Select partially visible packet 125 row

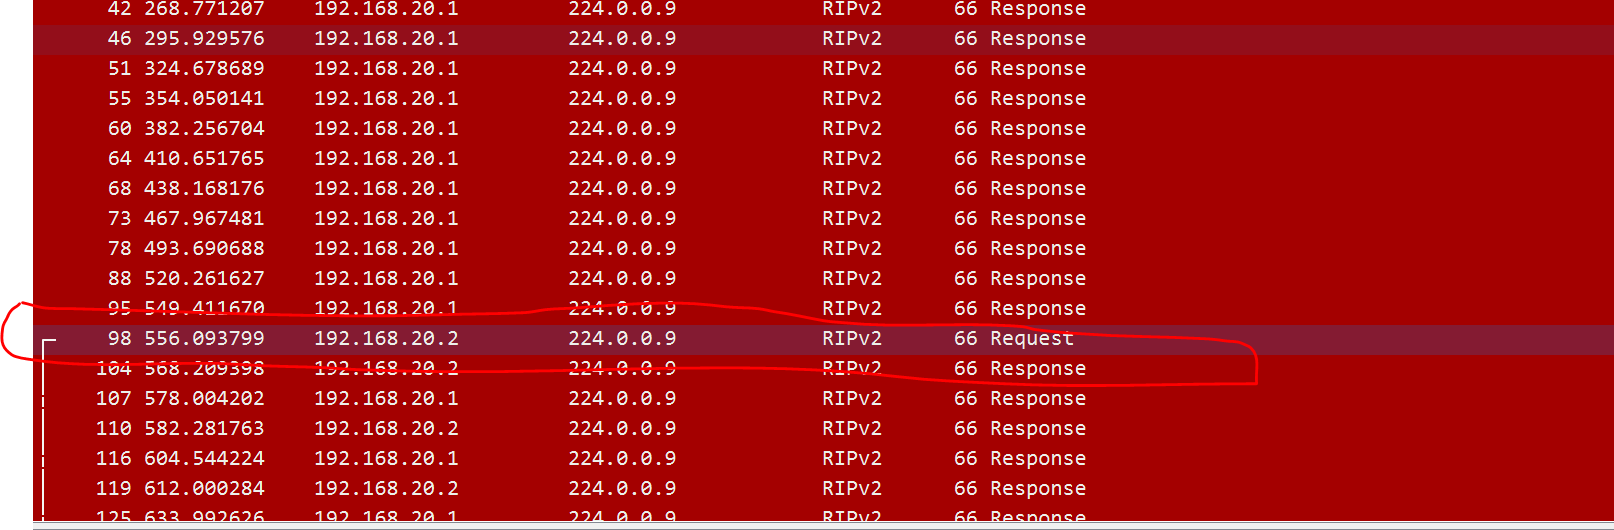[x=823, y=513]
